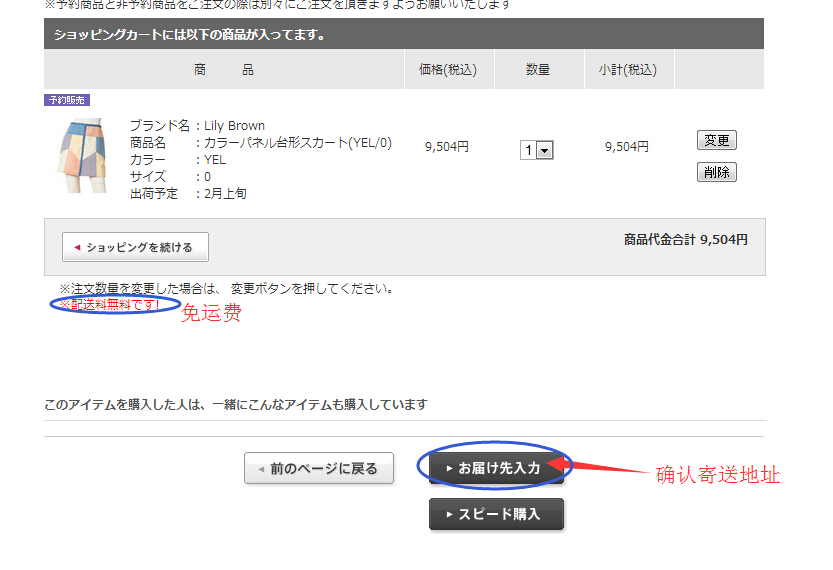Choose the スピード購入 button
Screen dimensions: 833x570
tap(496, 514)
